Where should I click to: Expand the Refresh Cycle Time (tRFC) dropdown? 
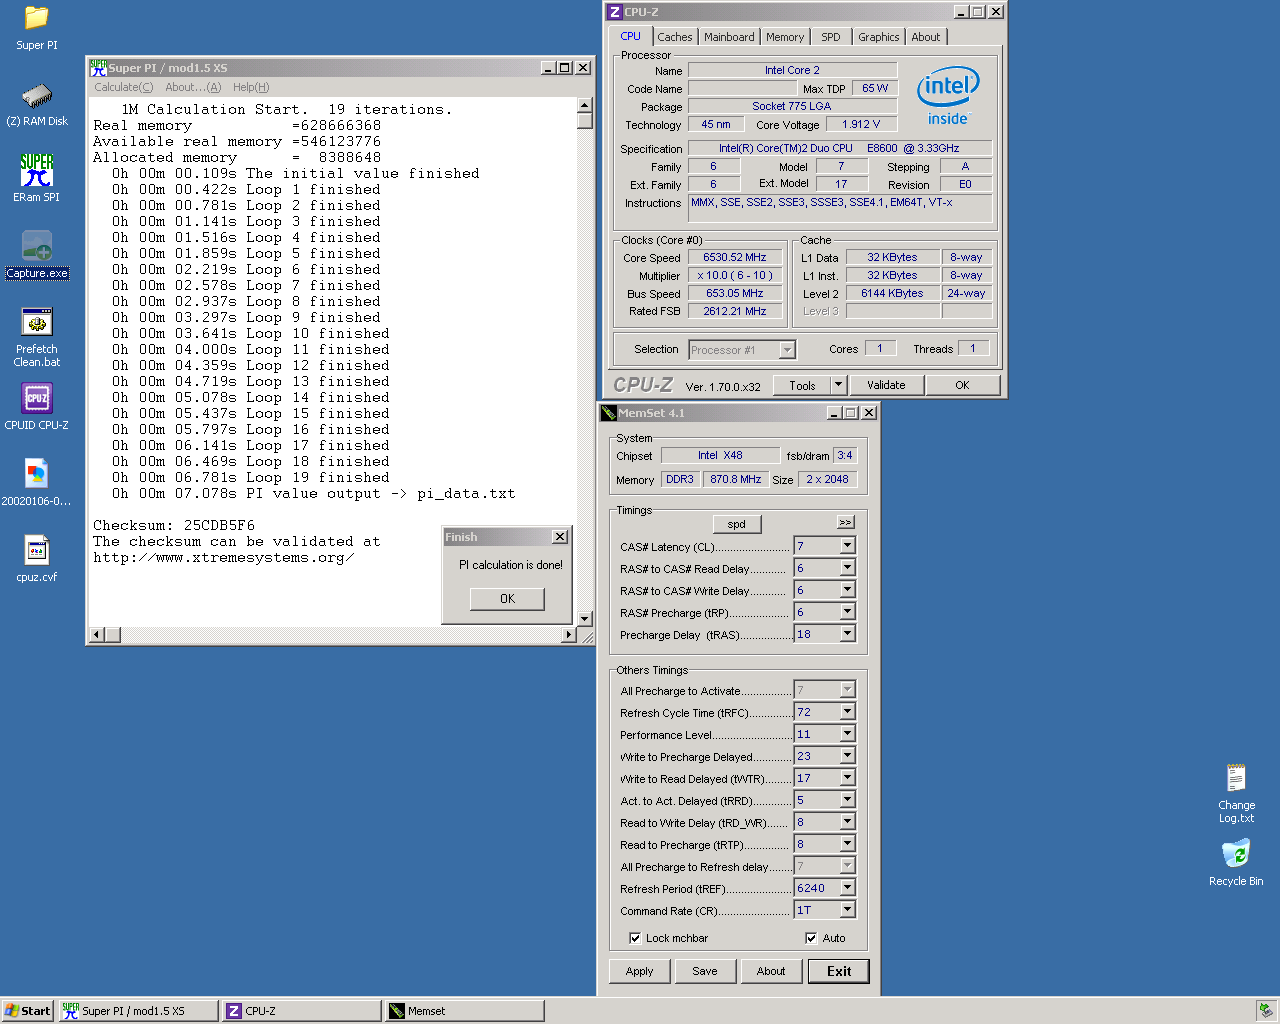(847, 712)
